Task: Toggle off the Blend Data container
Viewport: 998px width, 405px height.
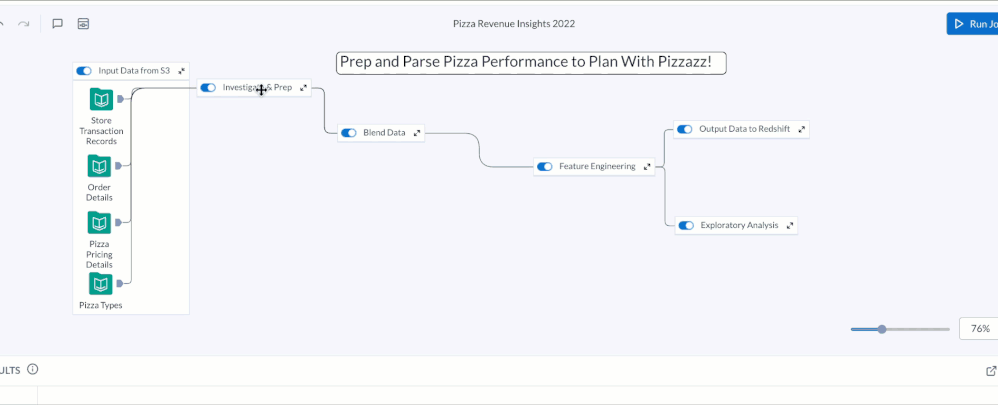Action: tap(349, 132)
